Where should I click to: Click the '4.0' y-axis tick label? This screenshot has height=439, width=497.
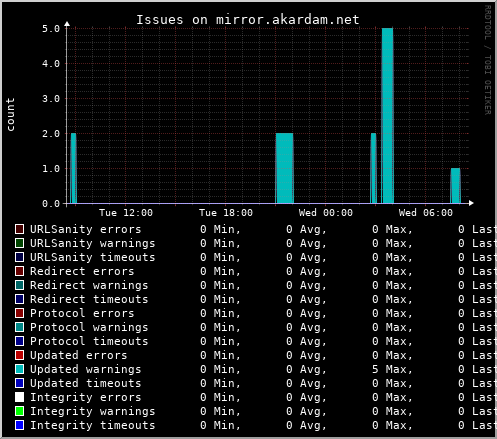pyautogui.click(x=51, y=64)
